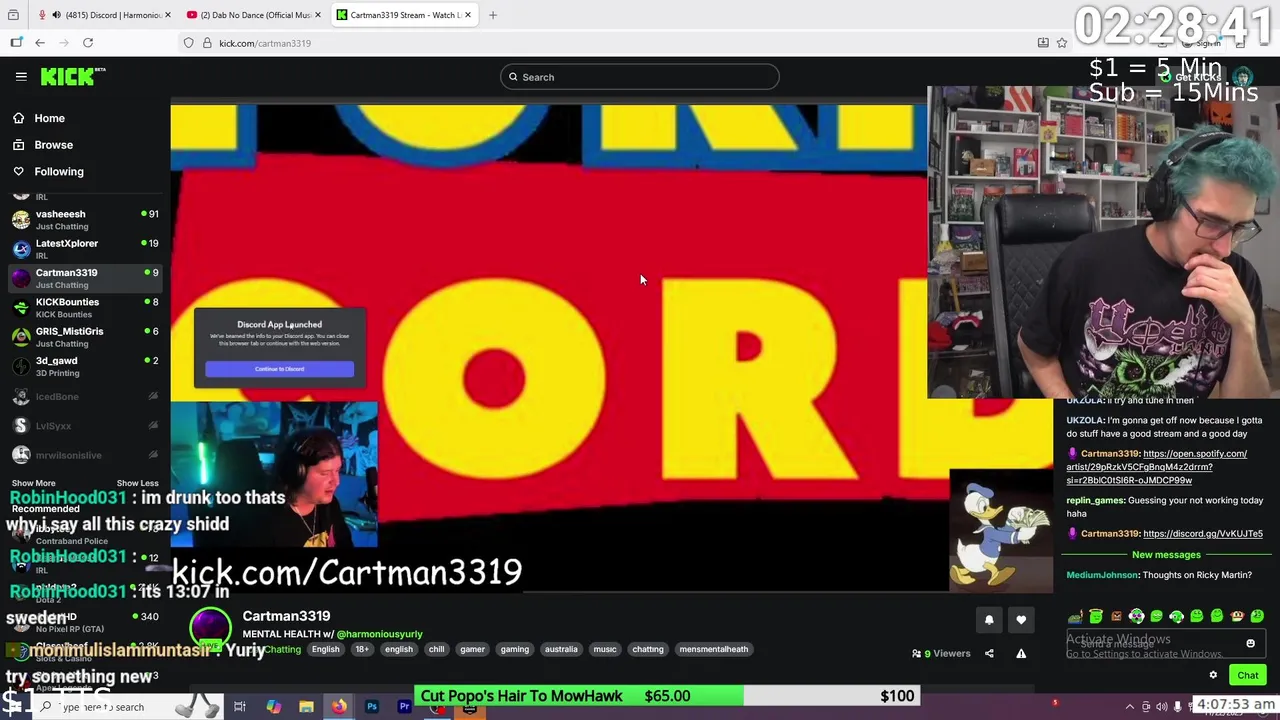Image resolution: width=1280 pixels, height=720 pixels.
Task: Select the Cartman3319 Stream tab
Action: (x=404, y=15)
